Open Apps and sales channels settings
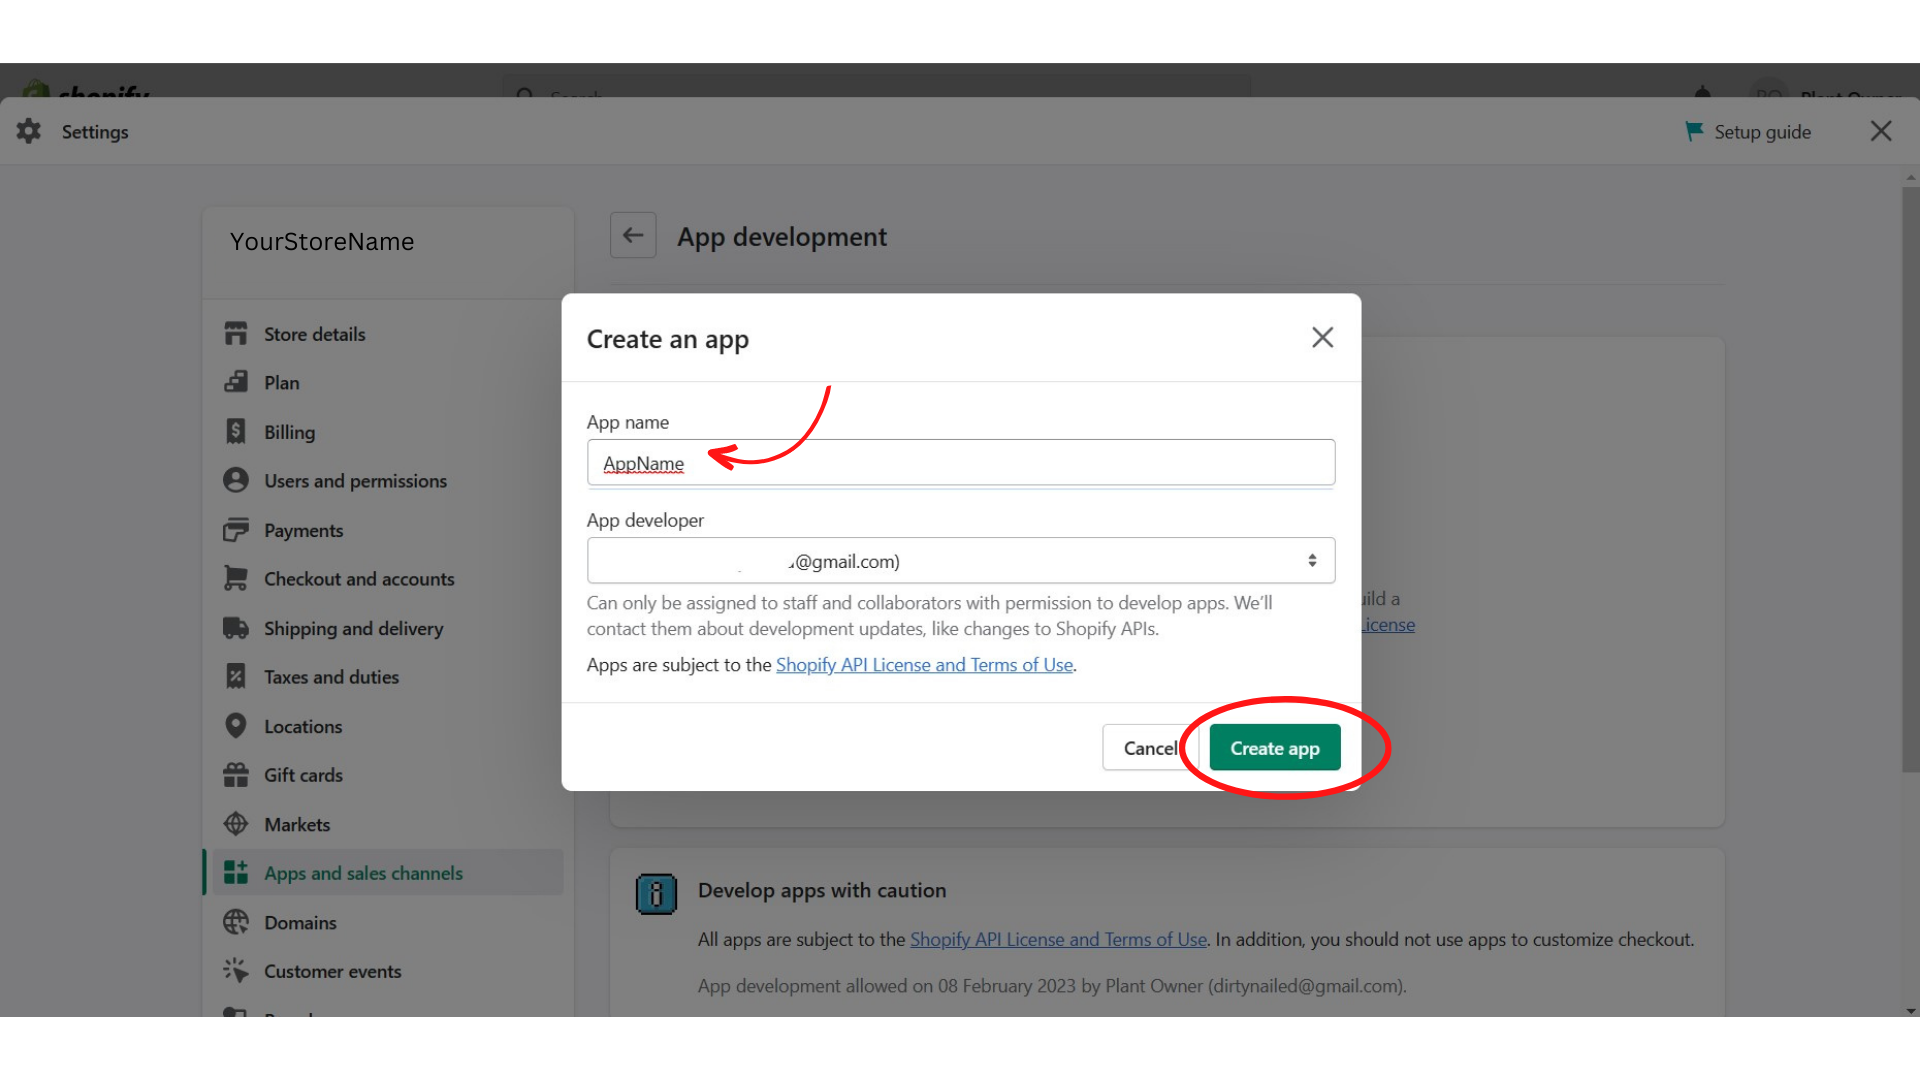Image resolution: width=1920 pixels, height=1080 pixels. pos(363,873)
